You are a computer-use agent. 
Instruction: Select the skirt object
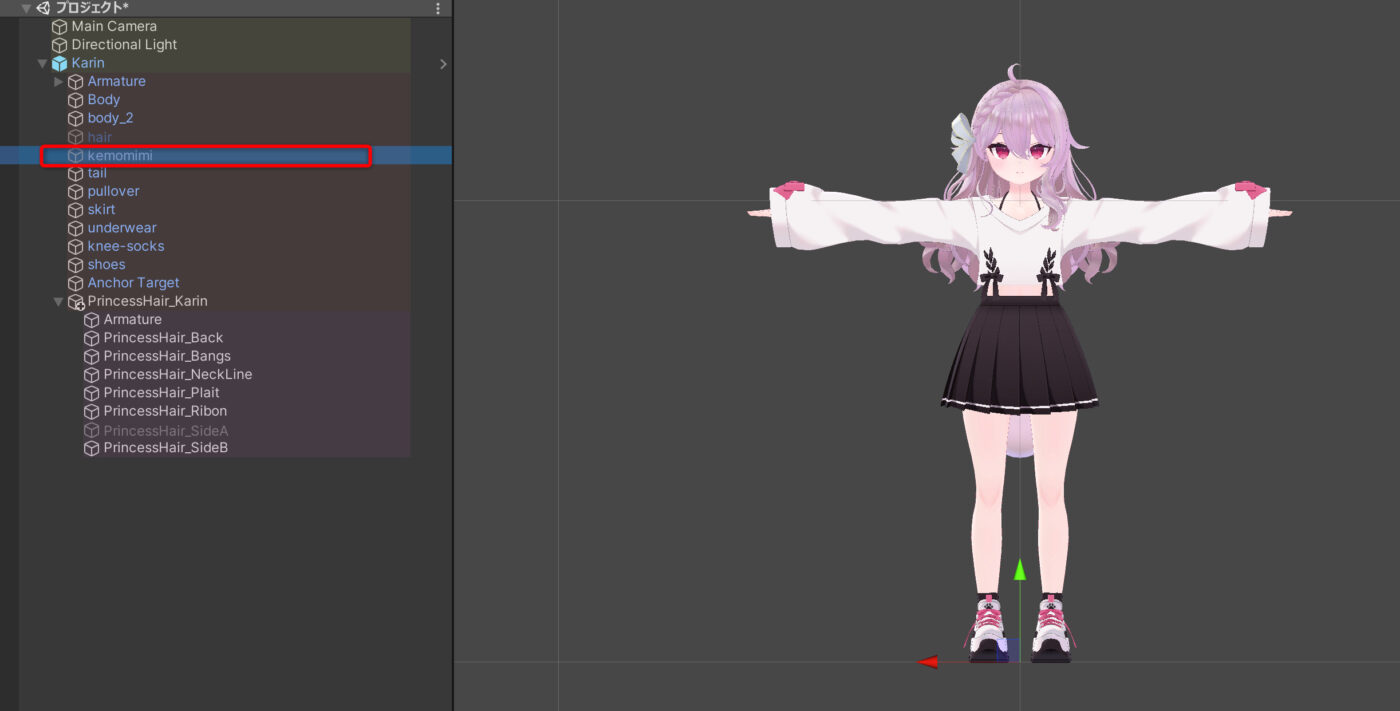coord(101,210)
